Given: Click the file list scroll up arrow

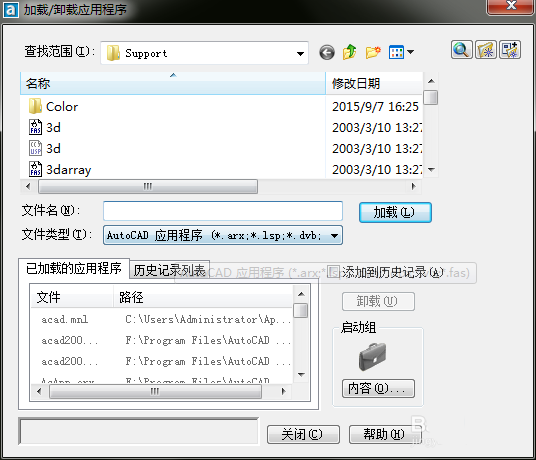Looking at the screenshot, I should click(x=431, y=81).
